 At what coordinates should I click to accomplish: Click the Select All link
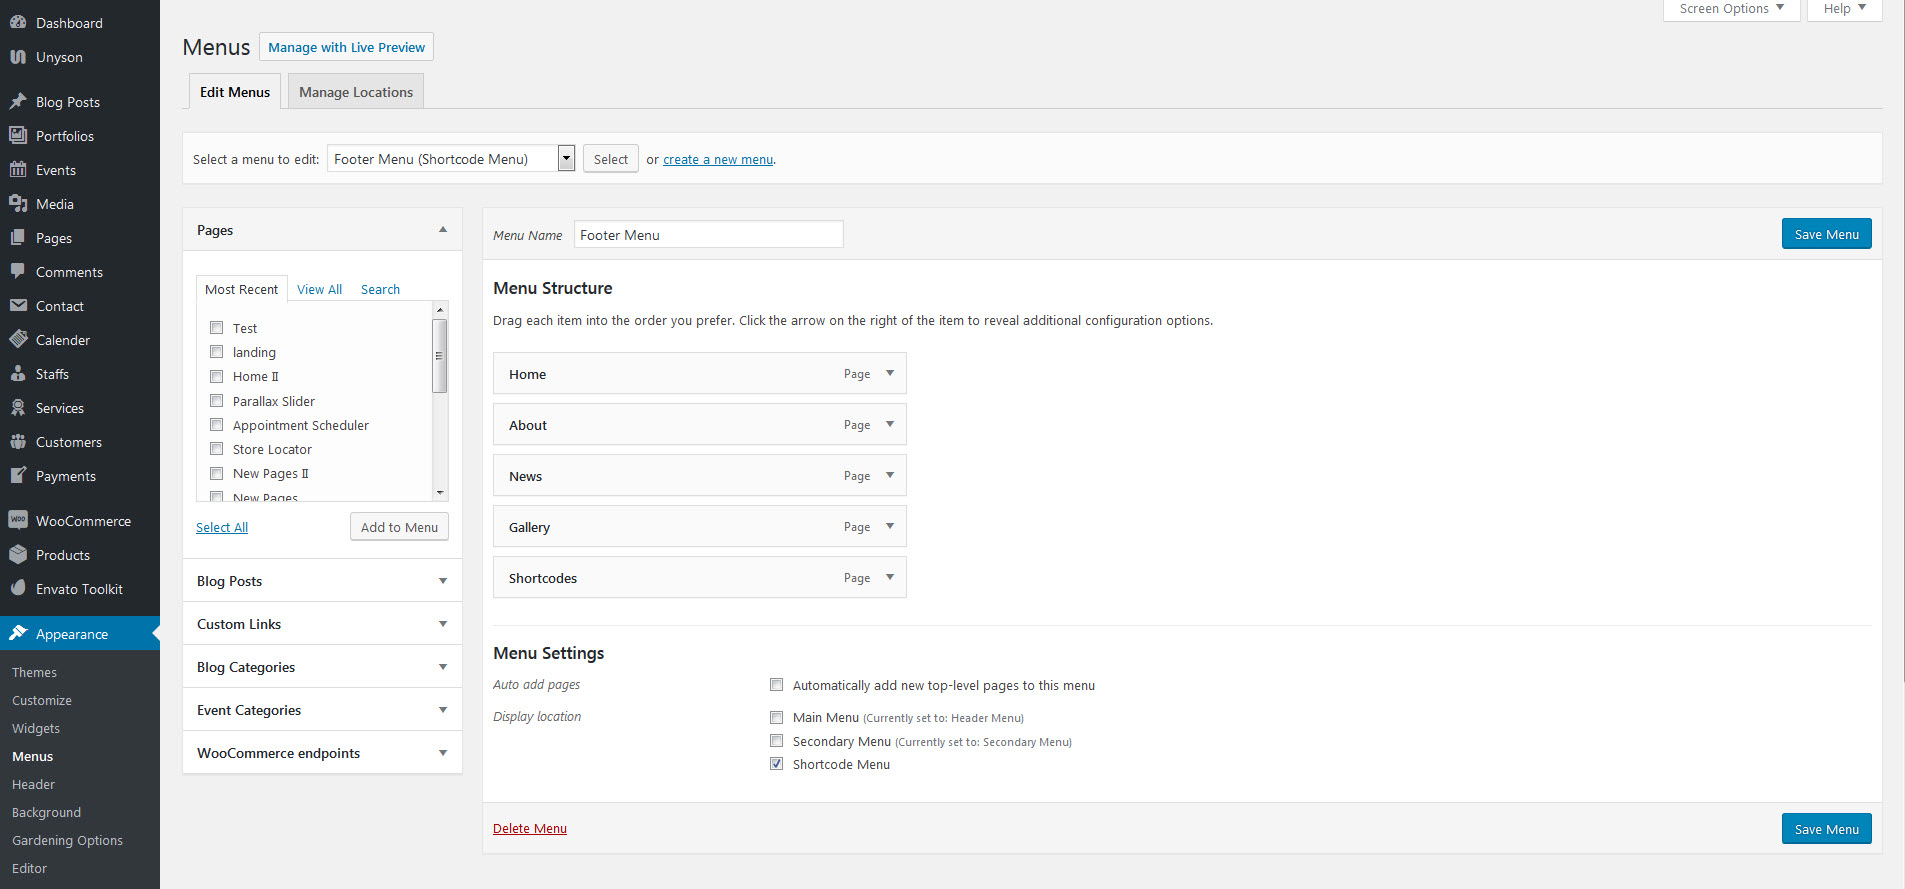(x=222, y=527)
